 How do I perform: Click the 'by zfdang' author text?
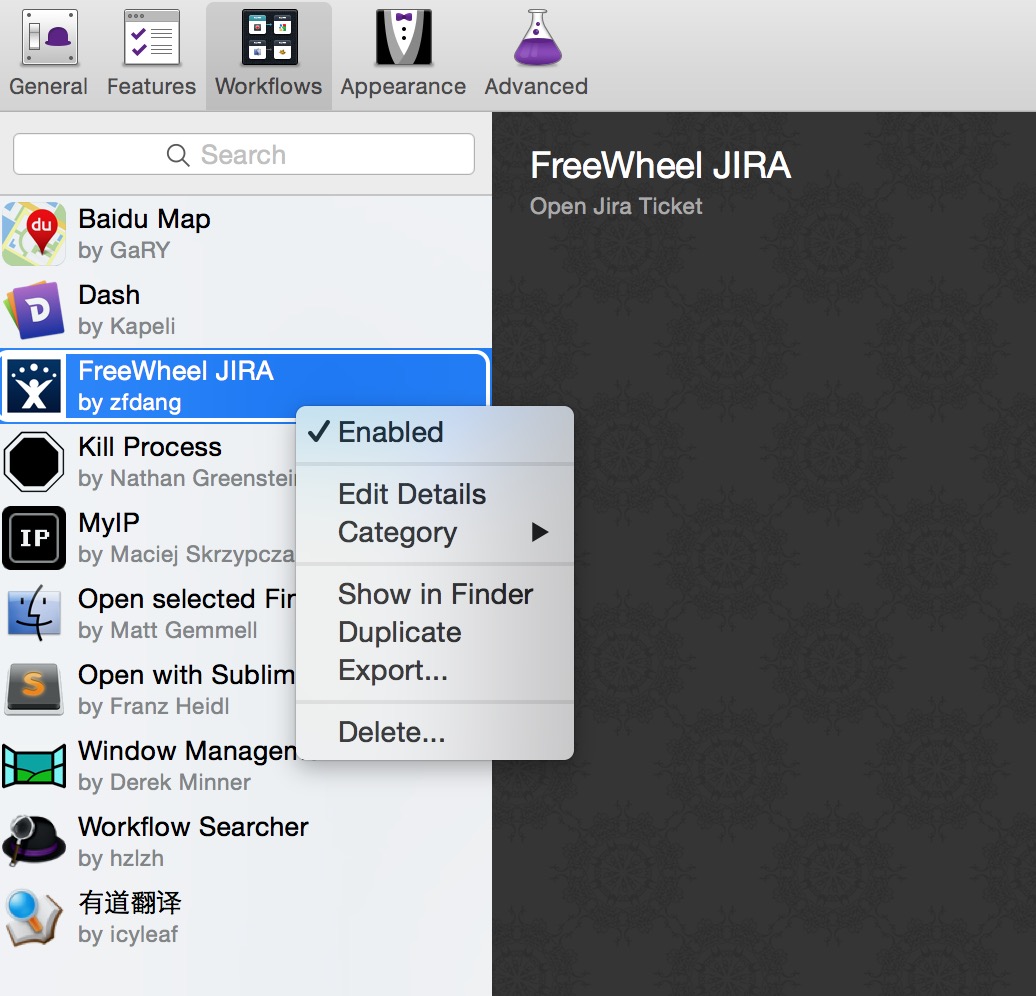tap(130, 402)
